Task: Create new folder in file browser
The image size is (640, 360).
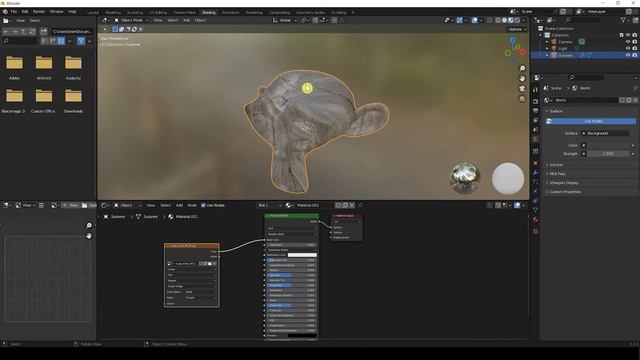Action: coord(43,31)
